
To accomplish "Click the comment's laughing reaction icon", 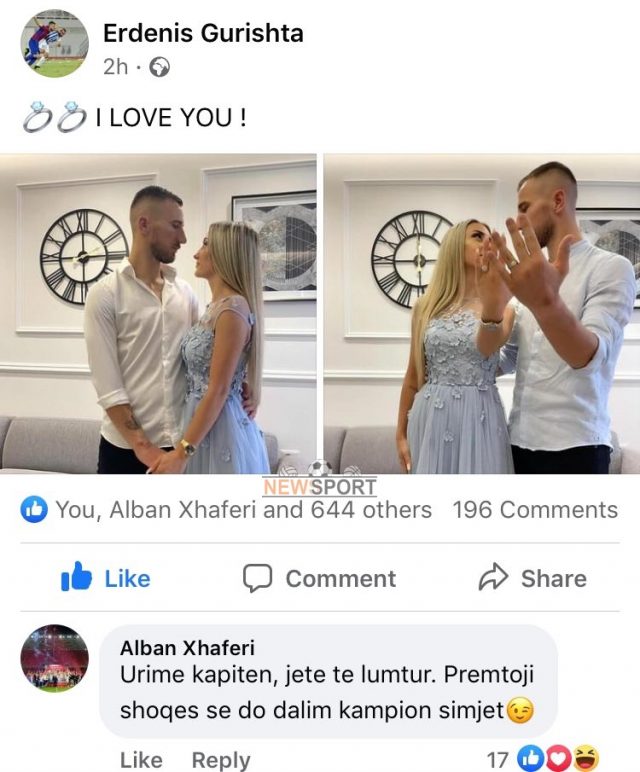I will (x=587, y=759).
